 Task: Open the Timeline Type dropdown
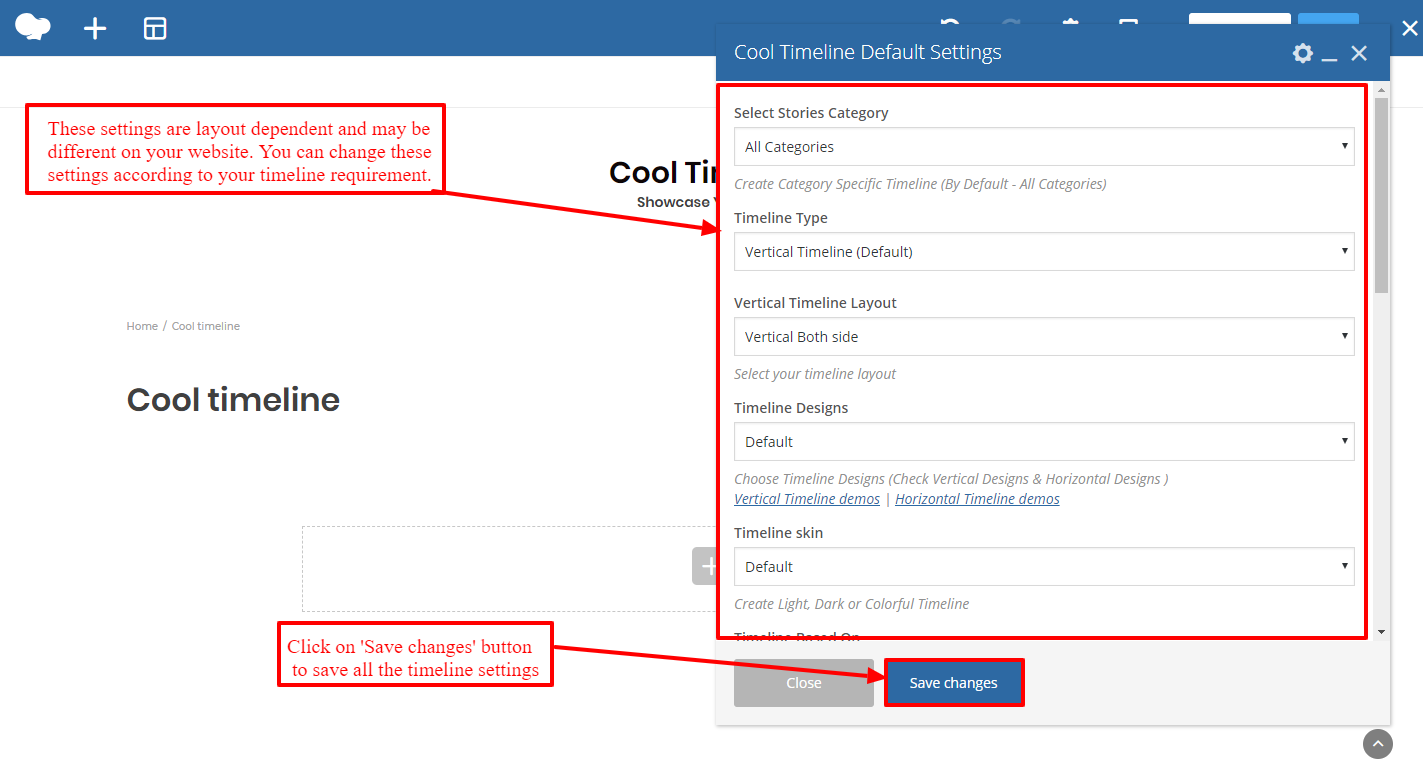pos(1044,252)
